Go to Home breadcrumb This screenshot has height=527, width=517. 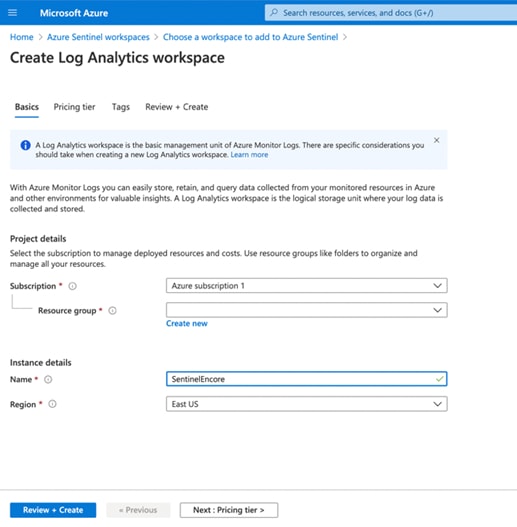(22, 37)
